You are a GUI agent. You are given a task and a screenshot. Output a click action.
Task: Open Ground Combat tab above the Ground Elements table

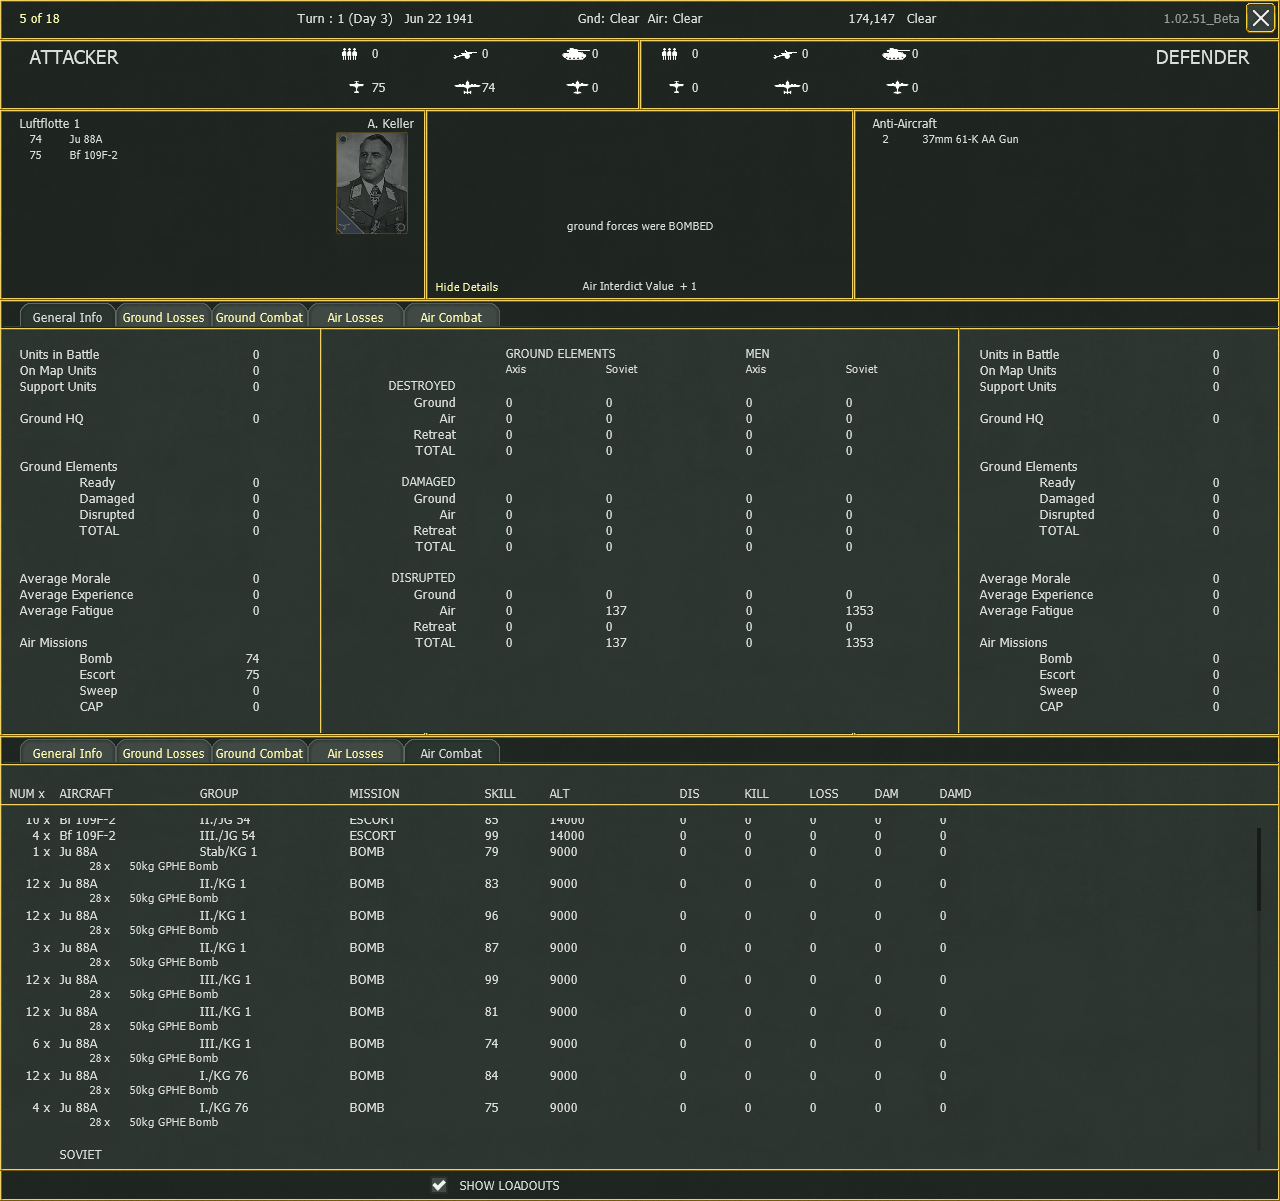click(259, 317)
